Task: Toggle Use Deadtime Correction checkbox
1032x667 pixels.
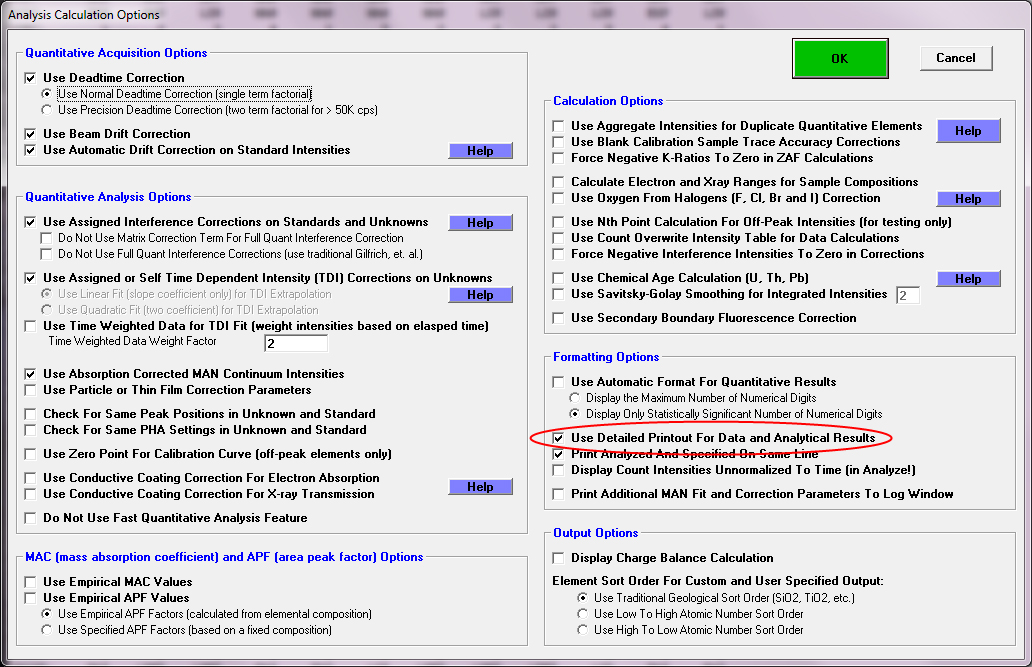Action: click(31, 78)
